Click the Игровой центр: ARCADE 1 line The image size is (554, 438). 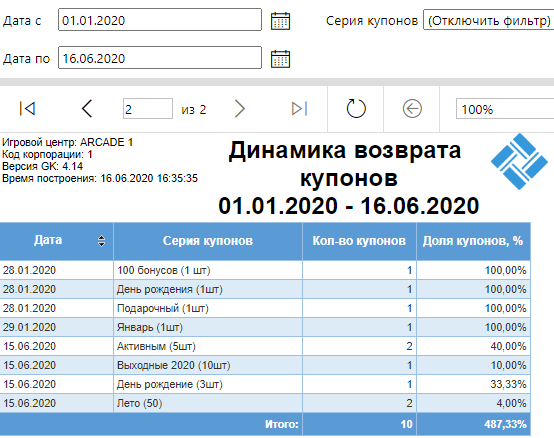click(x=67, y=142)
